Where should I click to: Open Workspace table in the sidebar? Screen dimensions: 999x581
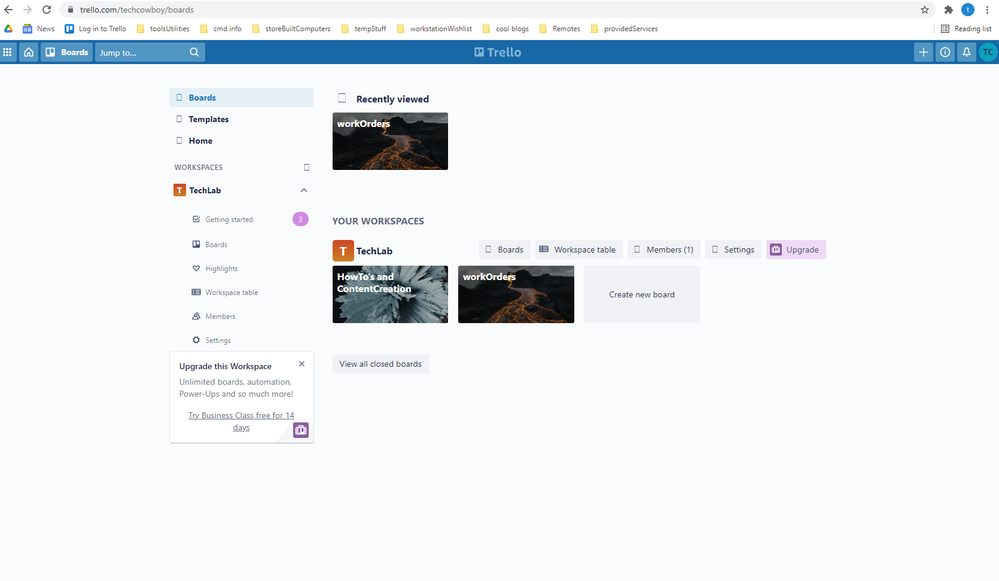(231, 292)
